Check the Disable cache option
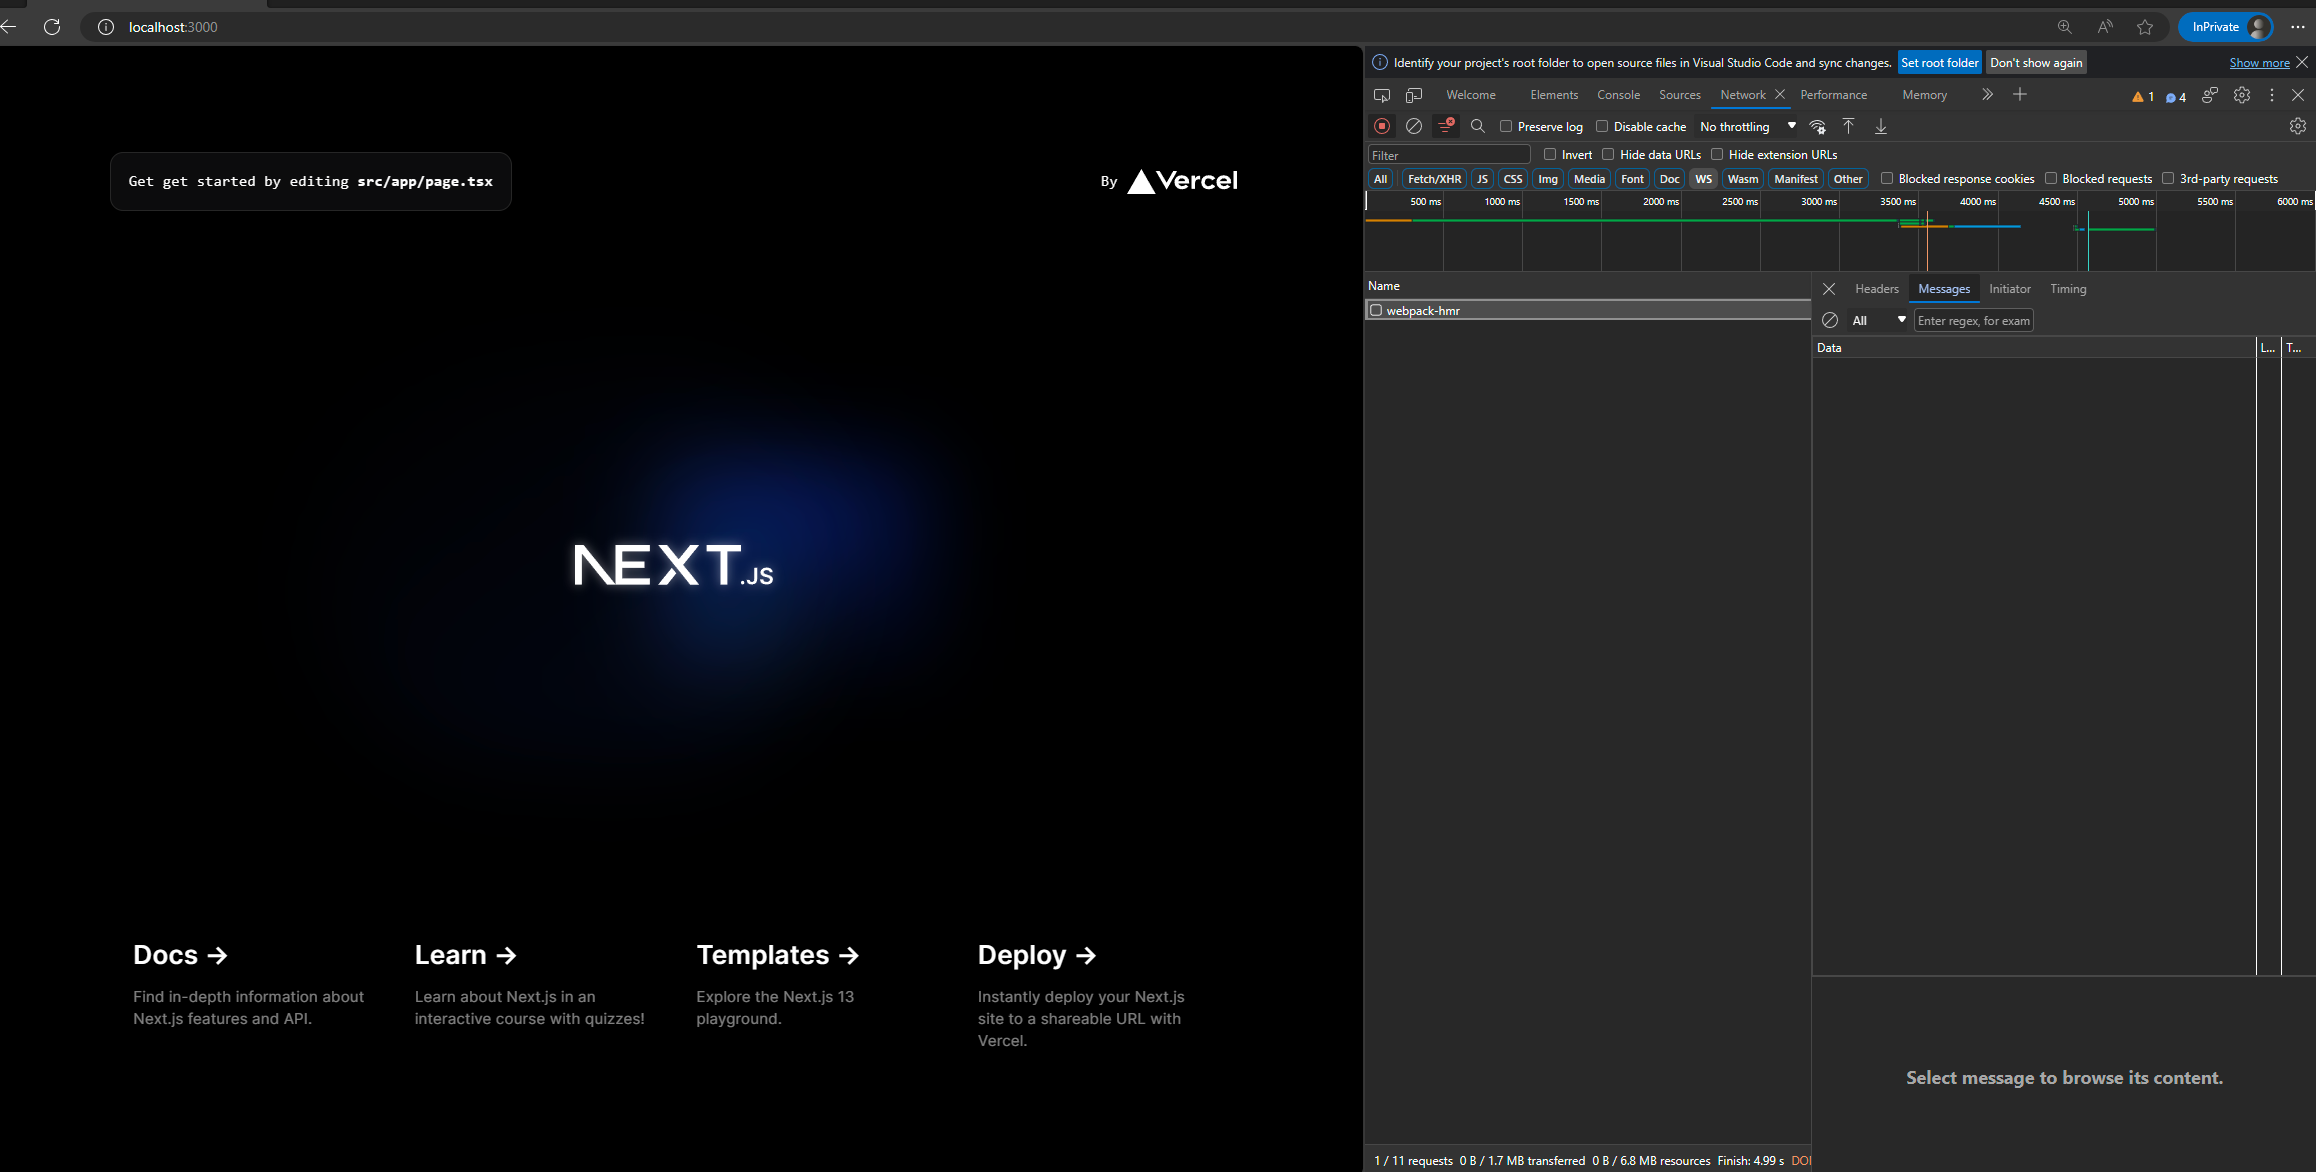Viewport: 2316px width, 1172px height. (x=1602, y=127)
